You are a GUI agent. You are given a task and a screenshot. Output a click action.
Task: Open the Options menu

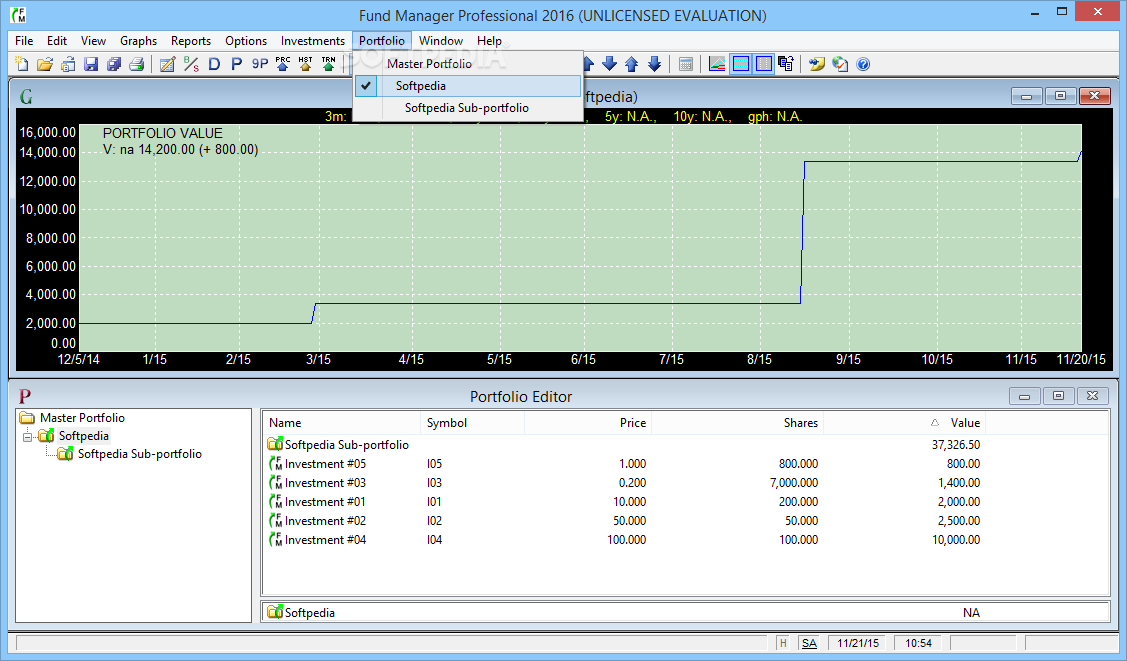pyautogui.click(x=246, y=41)
